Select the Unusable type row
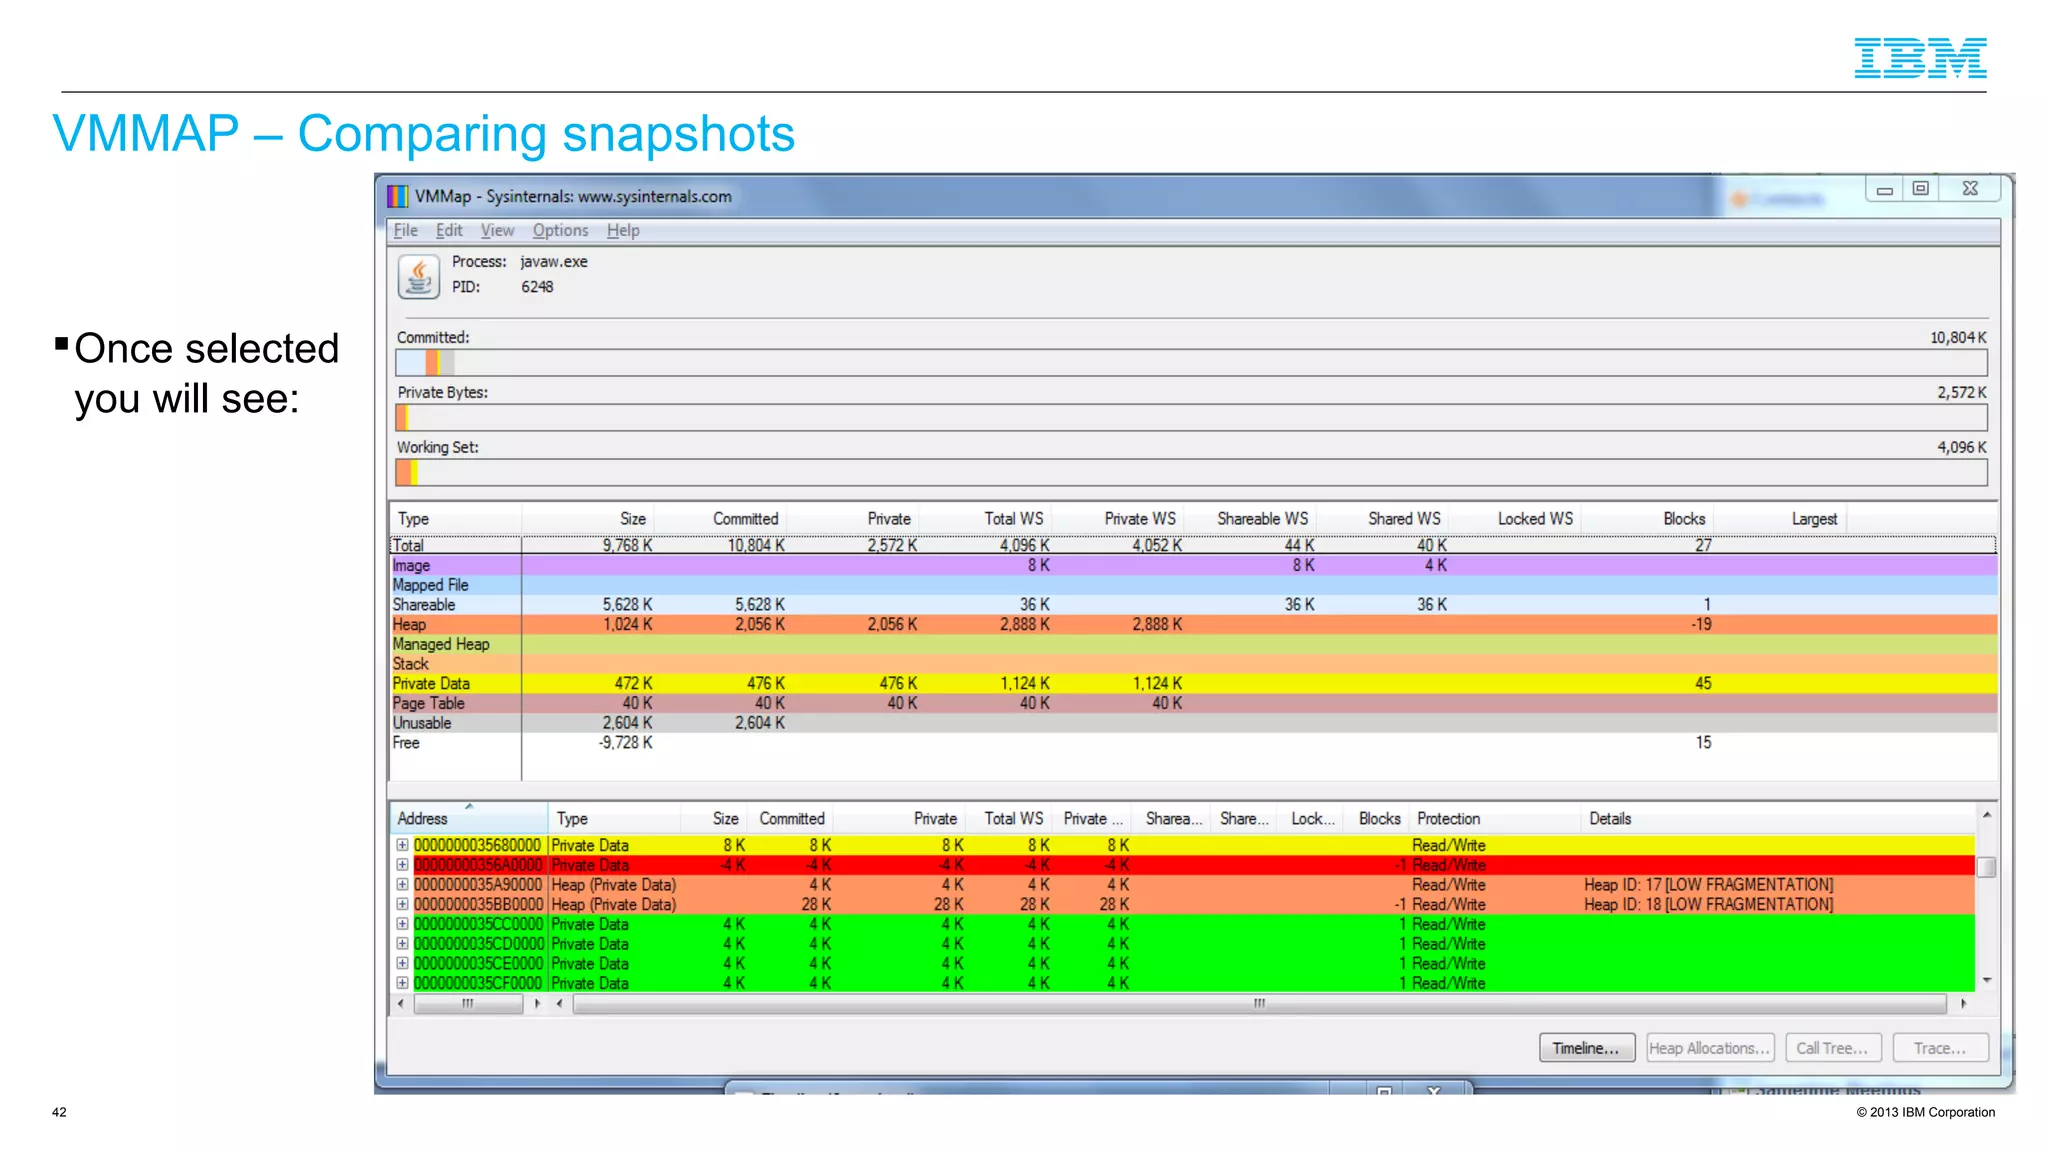This screenshot has width=2048, height=1152. [x=1193, y=723]
